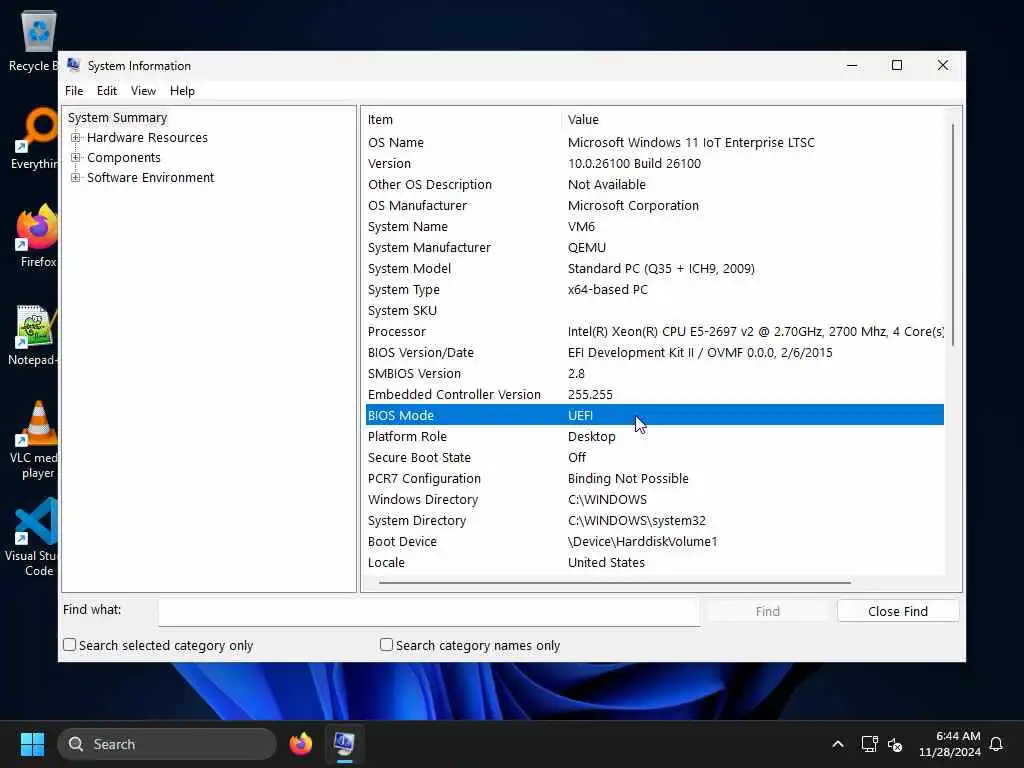Click the Close Find button
This screenshot has height=768, width=1024.
(x=898, y=611)
